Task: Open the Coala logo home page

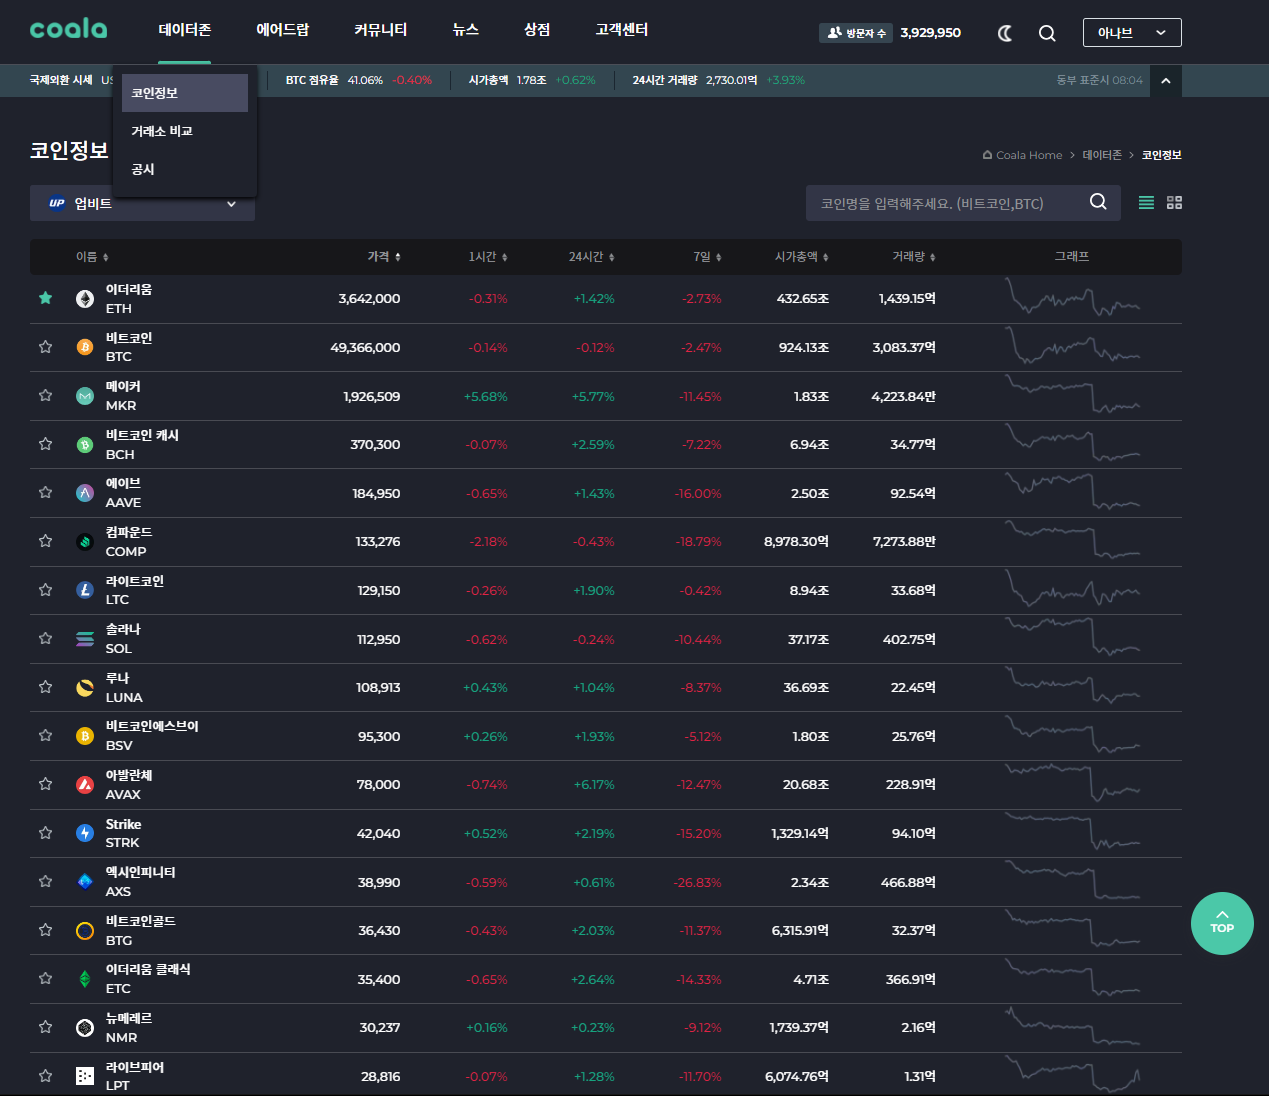Action: pyautogui.click(x=68, y=29)
